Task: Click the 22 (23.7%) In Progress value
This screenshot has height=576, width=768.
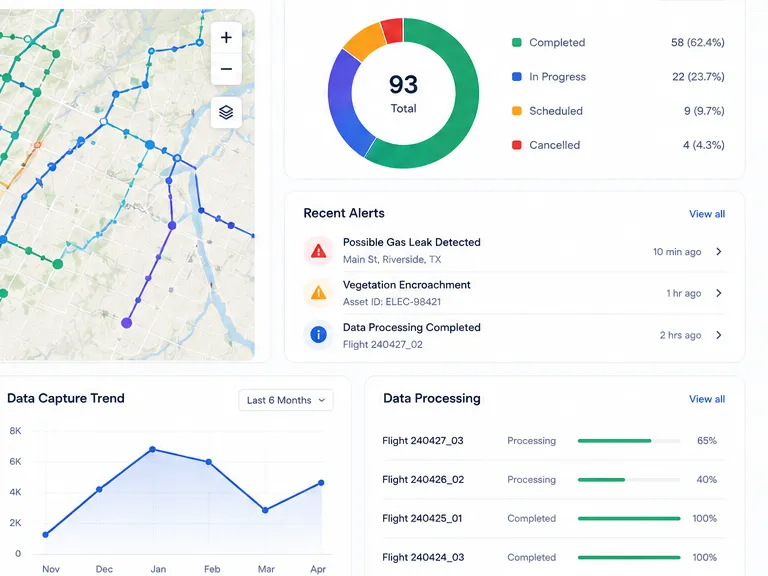Action: 698,77
